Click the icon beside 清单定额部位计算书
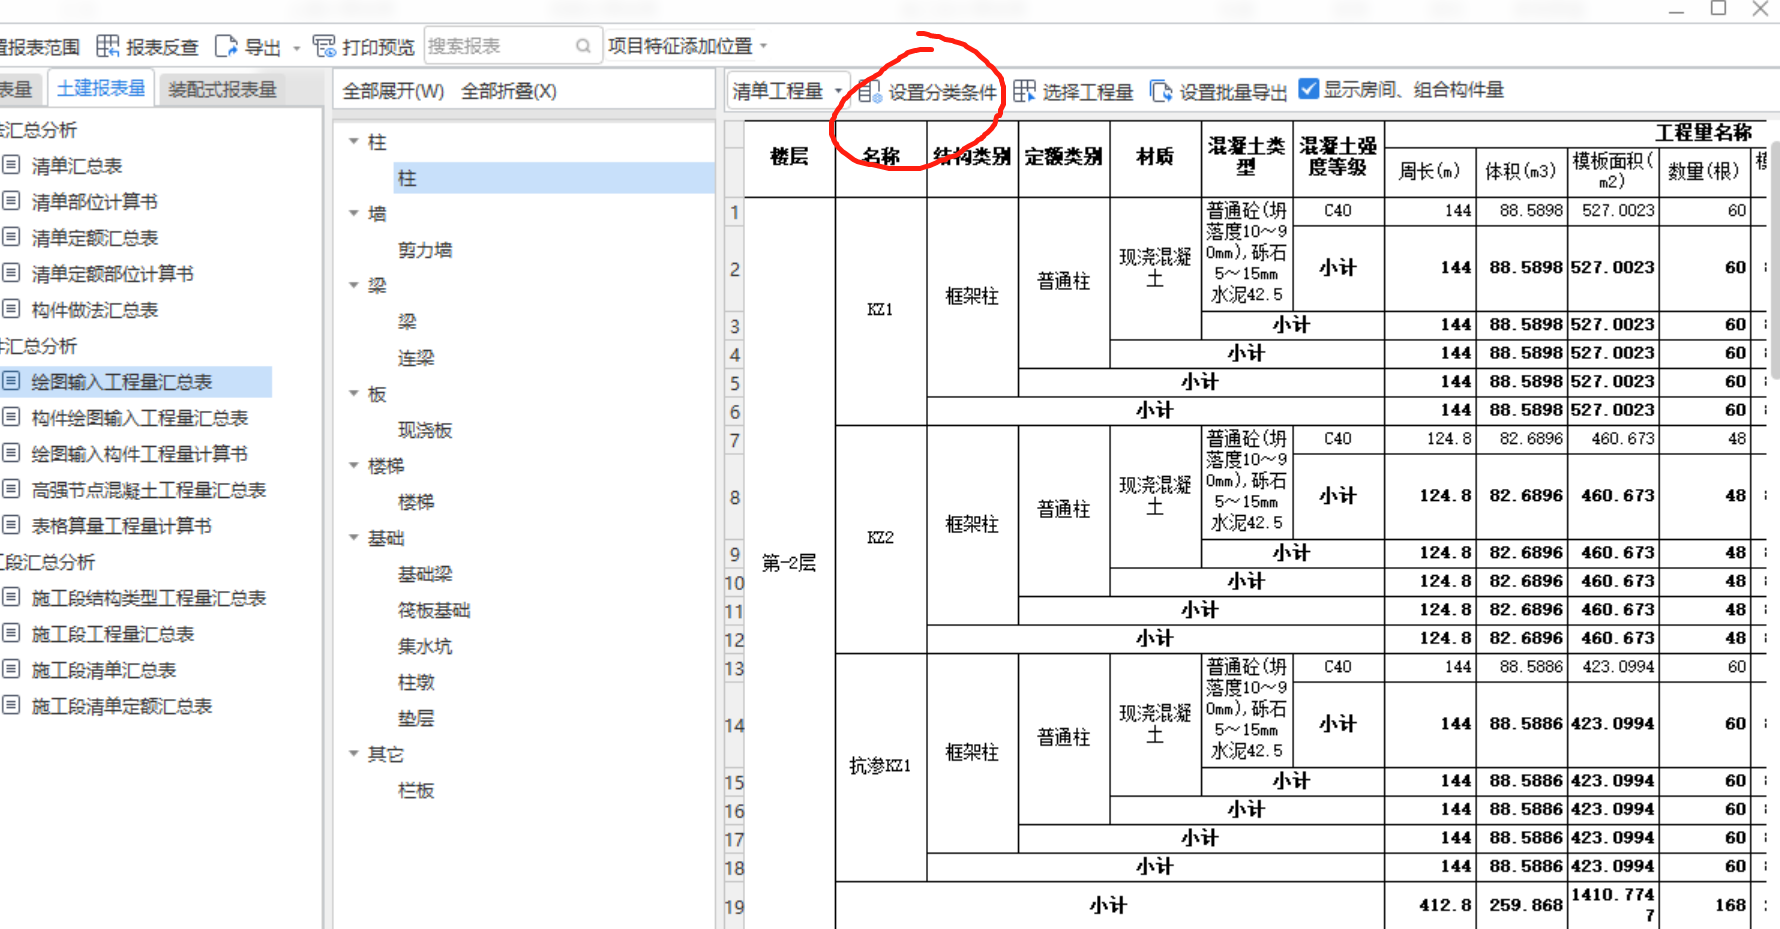The image size is (1780, 929). tap(11, 273)
